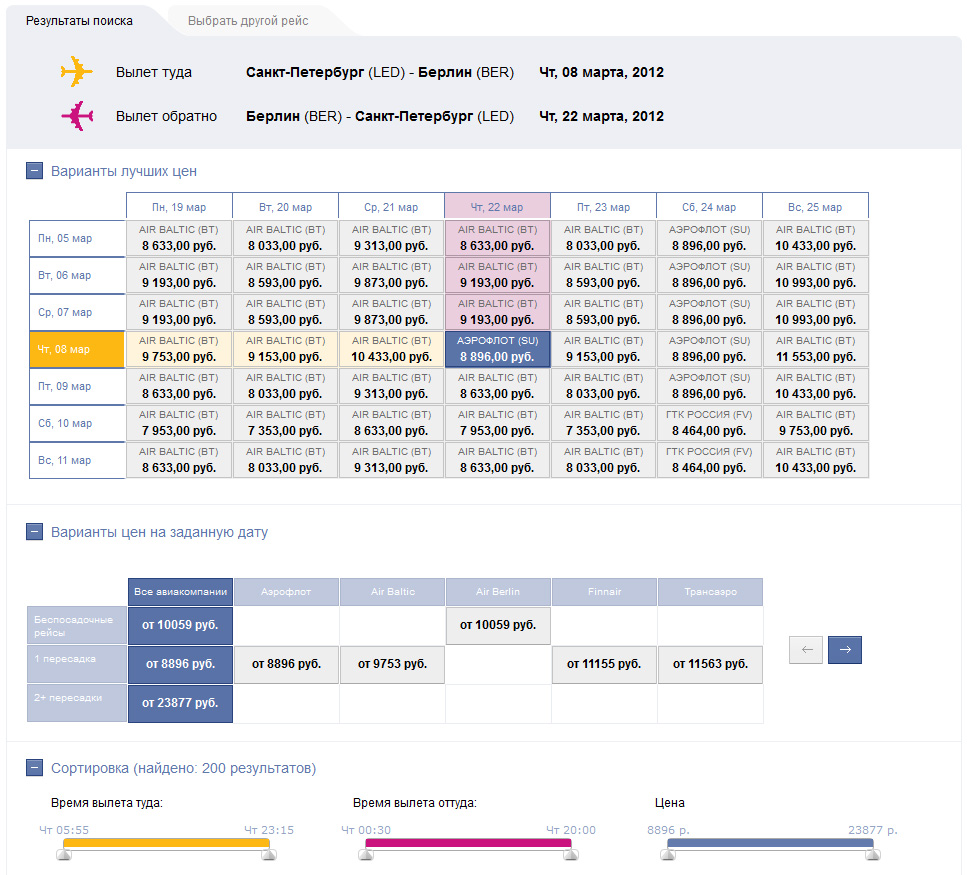The width and height of the screenshot is (967, 875).
Task: Click the right handle of the price slider
Action: point(874,853)
